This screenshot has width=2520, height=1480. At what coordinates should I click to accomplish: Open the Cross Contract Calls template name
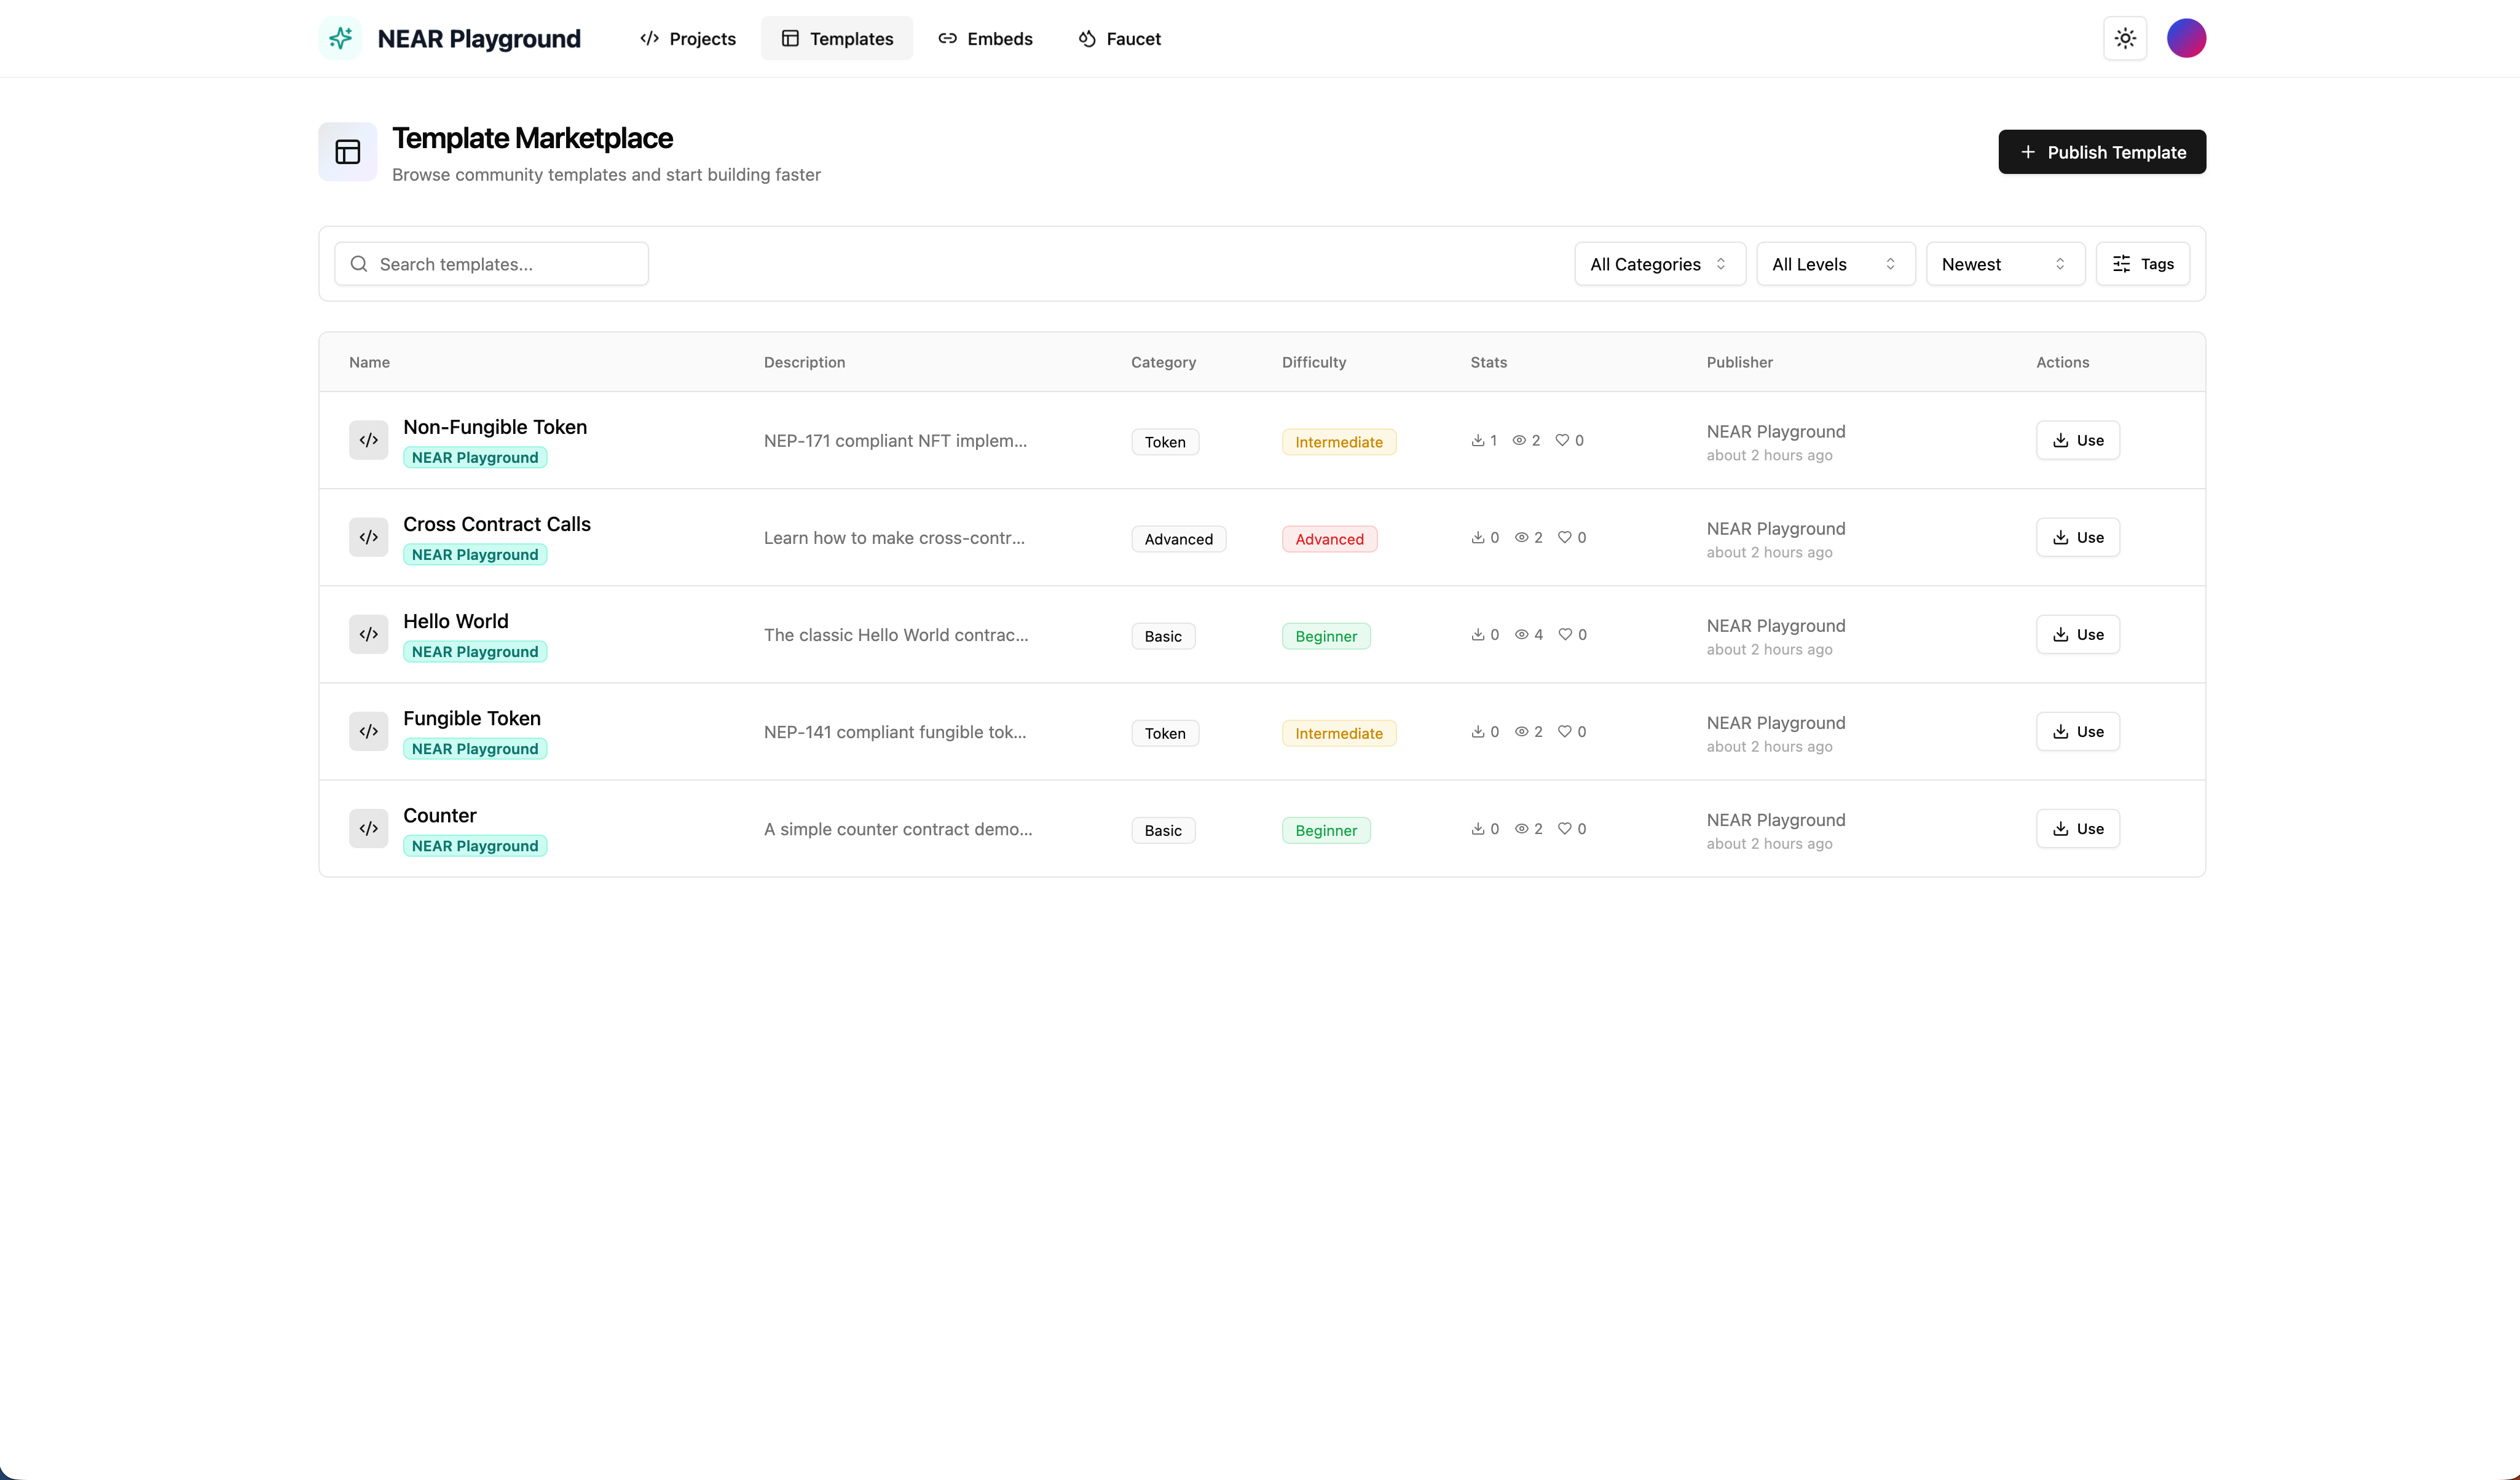pyautogui.click(x=497, y=524)
